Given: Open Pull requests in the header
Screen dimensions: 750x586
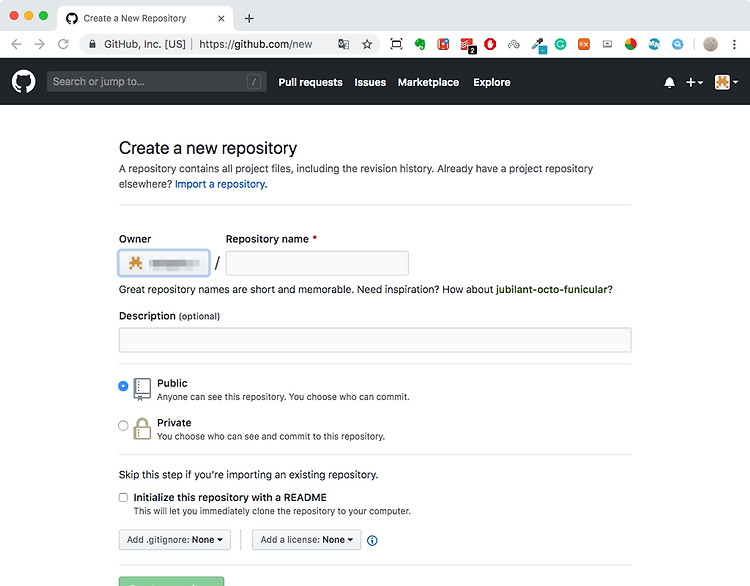Looking at the screenshot, I should [310, 82].
